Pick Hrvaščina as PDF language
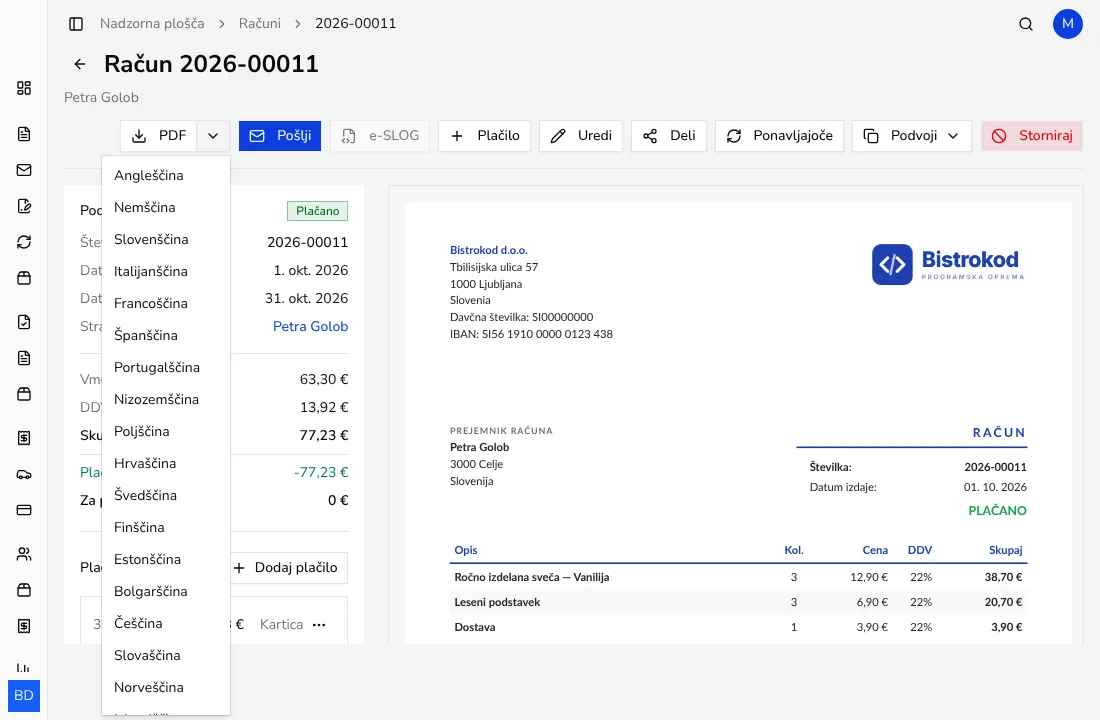 166,464
